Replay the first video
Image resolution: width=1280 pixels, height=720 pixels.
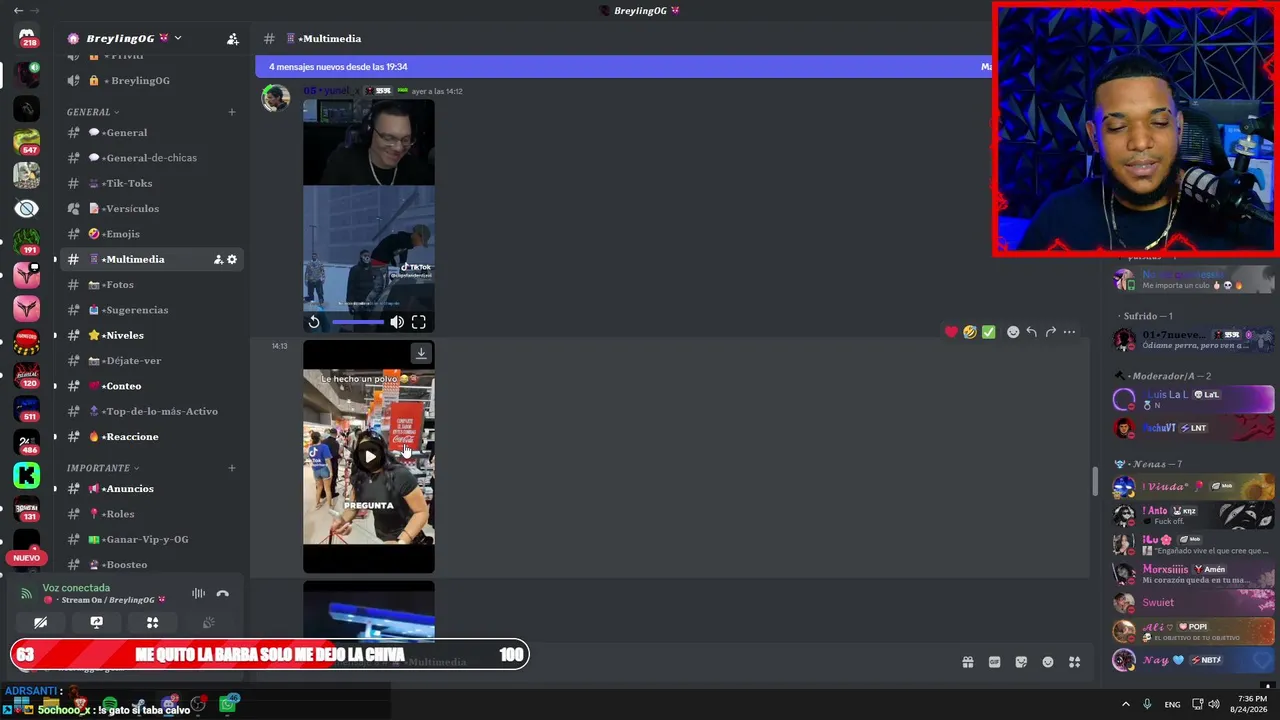(x=314, y=322)
